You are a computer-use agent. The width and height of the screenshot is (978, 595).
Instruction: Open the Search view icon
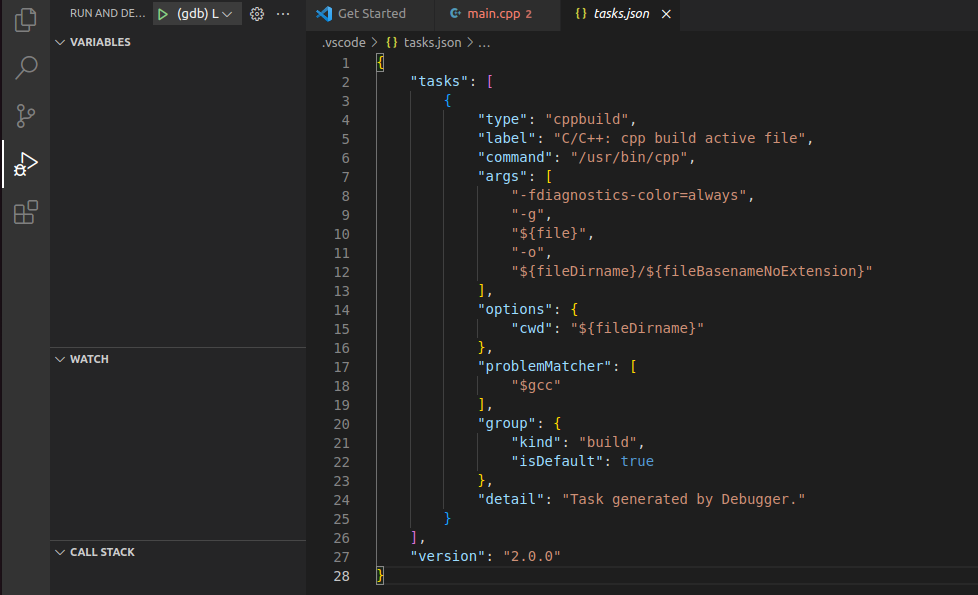pyautogui.click(x=26, y=67)
